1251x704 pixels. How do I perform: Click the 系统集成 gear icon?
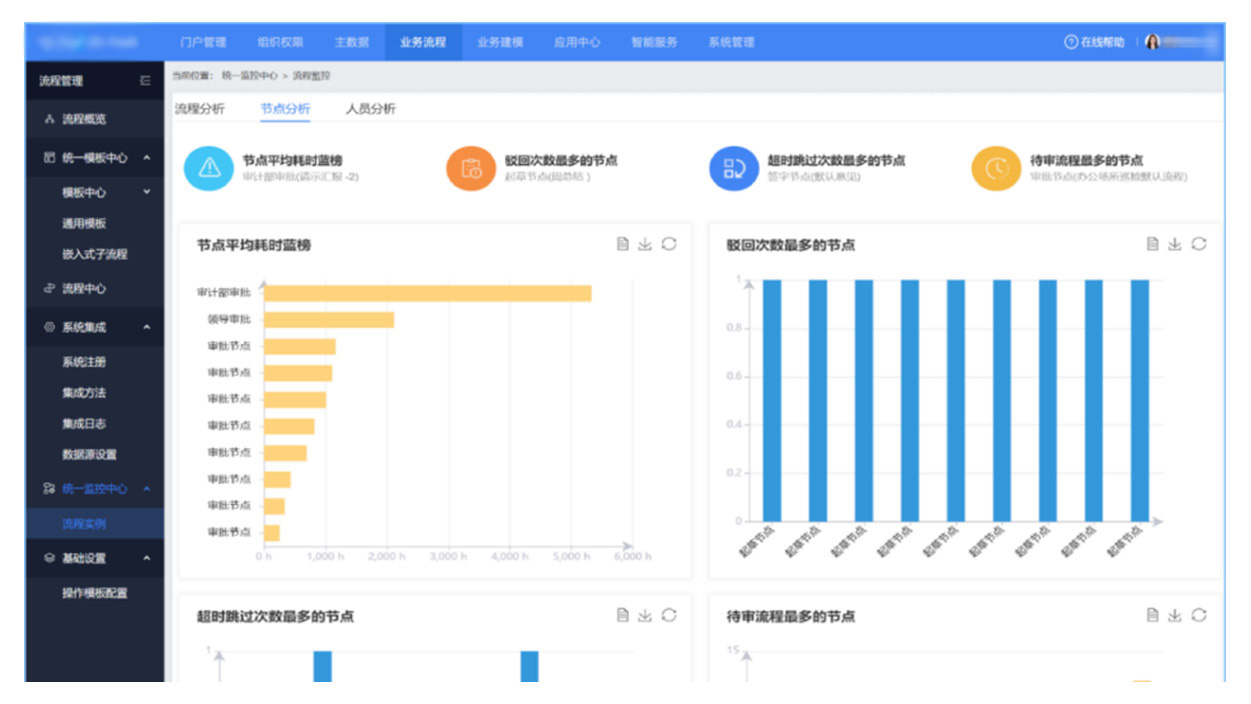pos(48,328)
